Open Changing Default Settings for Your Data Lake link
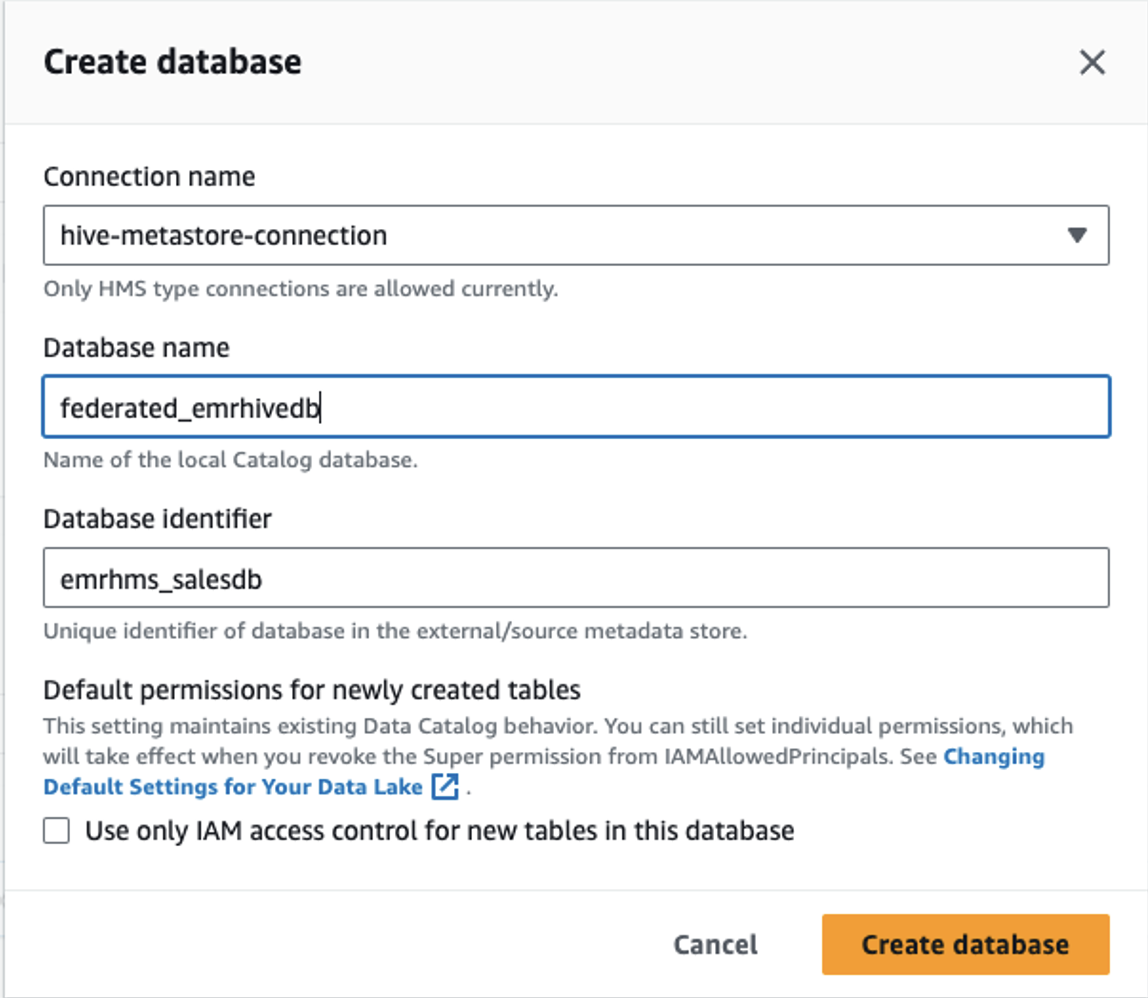 (232, 787)
